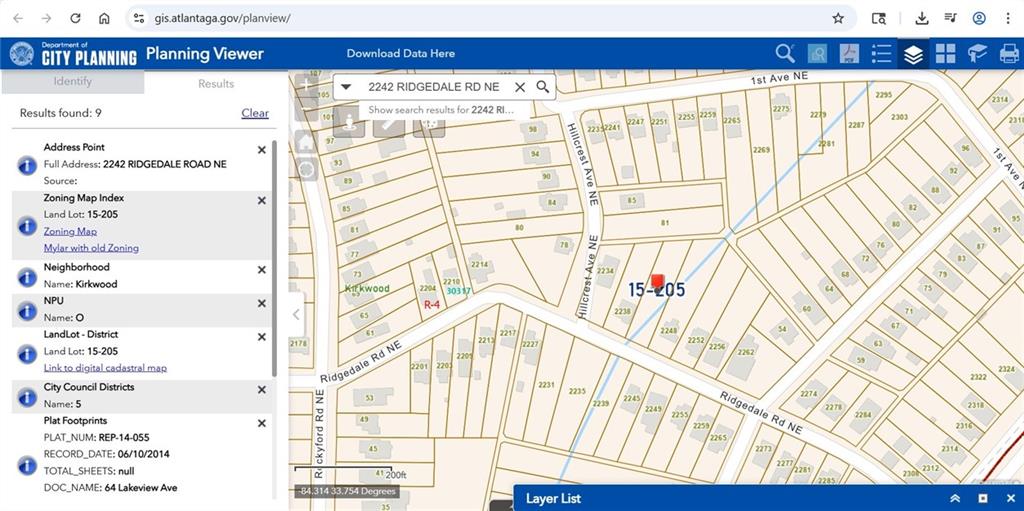The image size is (1024, 511).
Task: Collapse the left results panel arrow
Action: pos(296,314)
